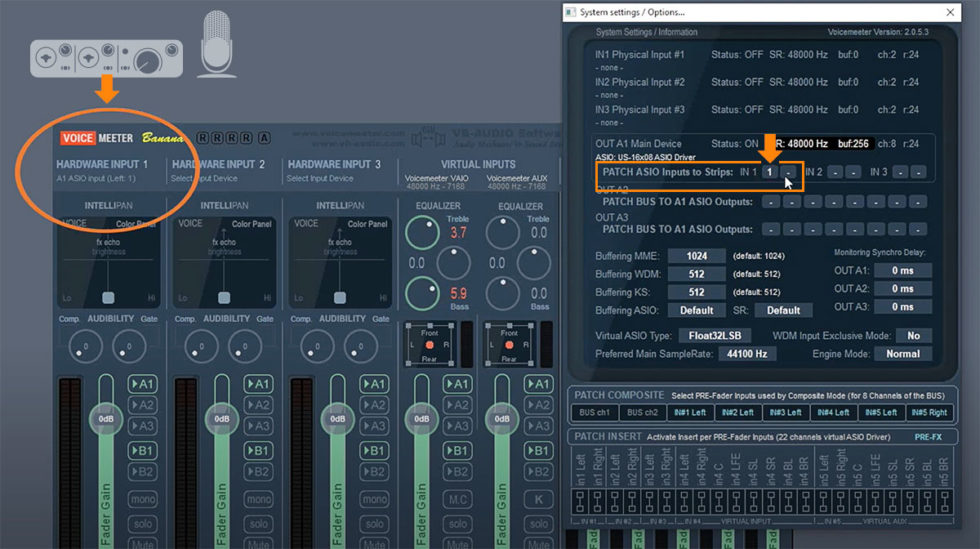Open Buffering ASIO Default selector
The width and height of the screenshot is (980, 549).
point(696,310)
